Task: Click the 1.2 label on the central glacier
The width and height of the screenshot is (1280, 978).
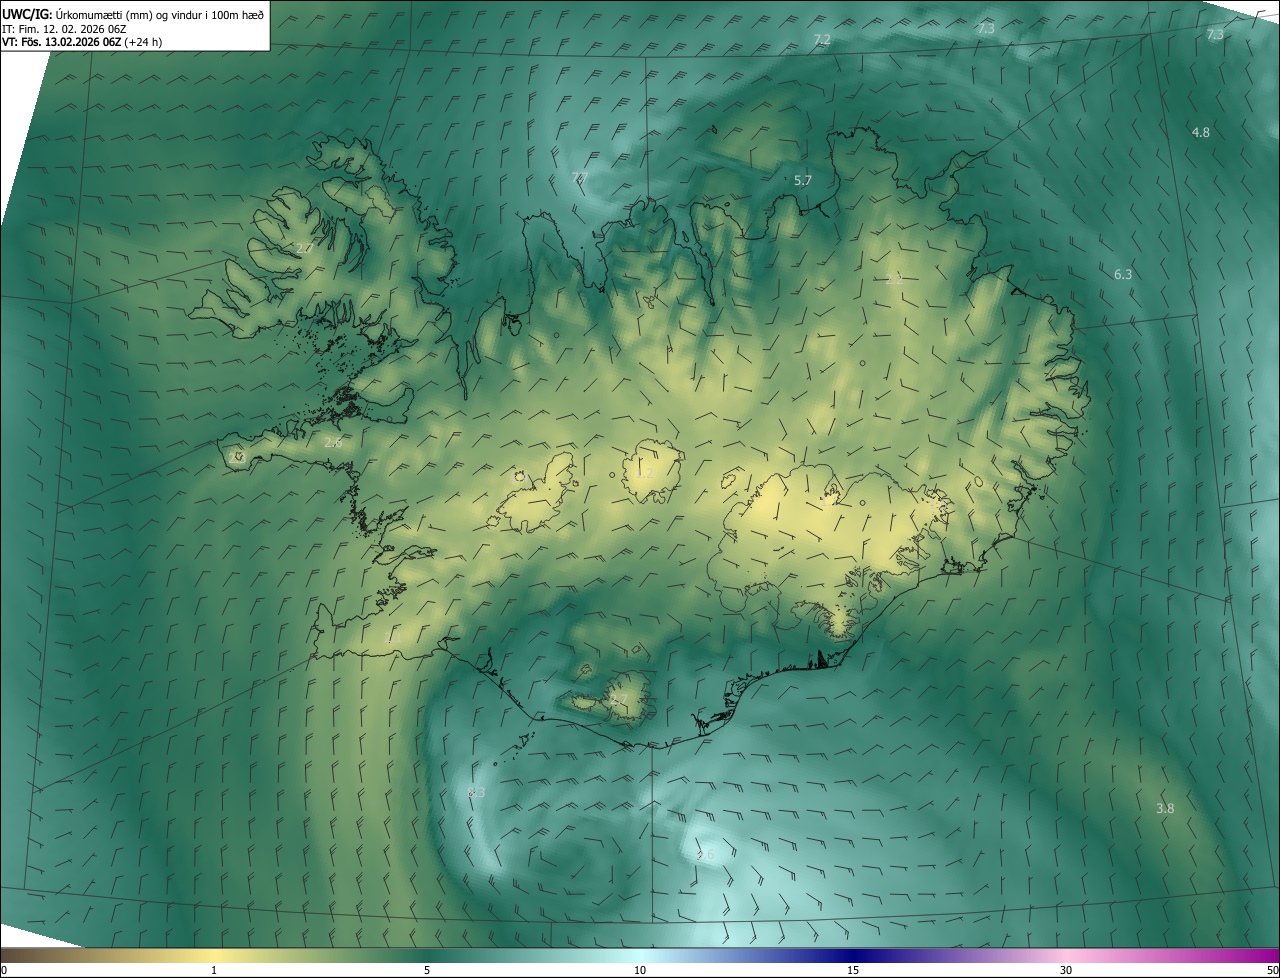Action: point(645,473)
